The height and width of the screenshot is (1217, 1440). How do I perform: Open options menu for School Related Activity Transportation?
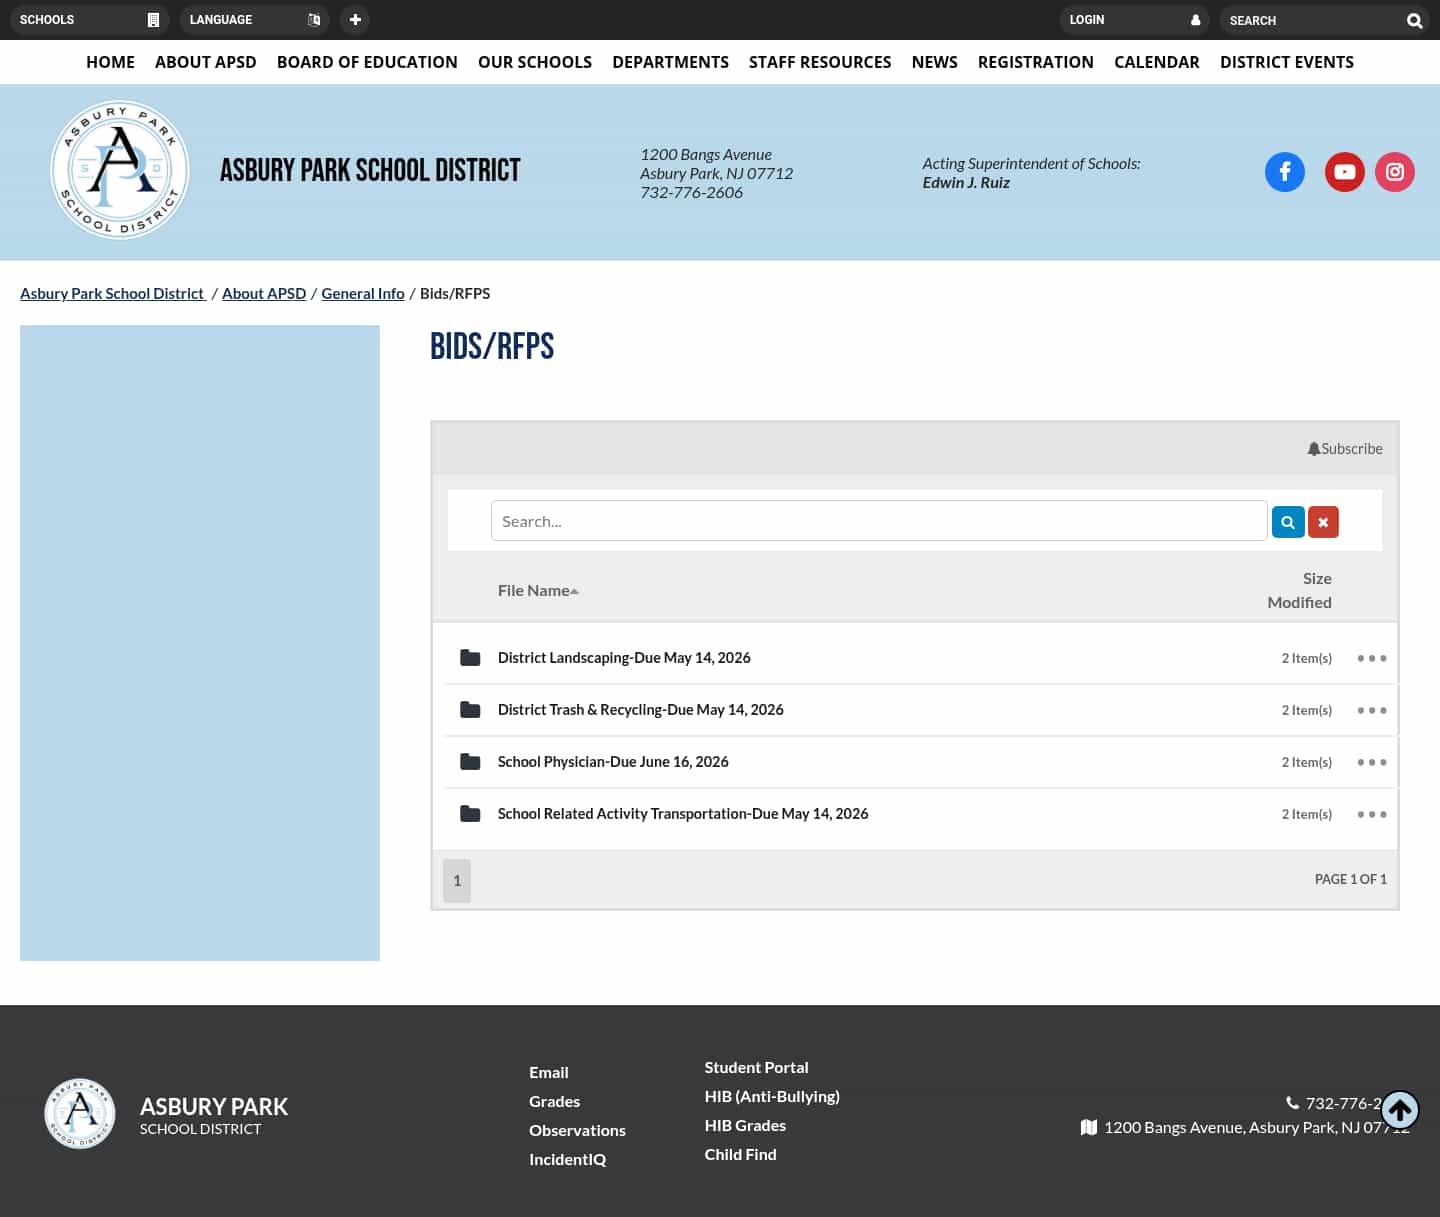click(x=1372, y=814)
